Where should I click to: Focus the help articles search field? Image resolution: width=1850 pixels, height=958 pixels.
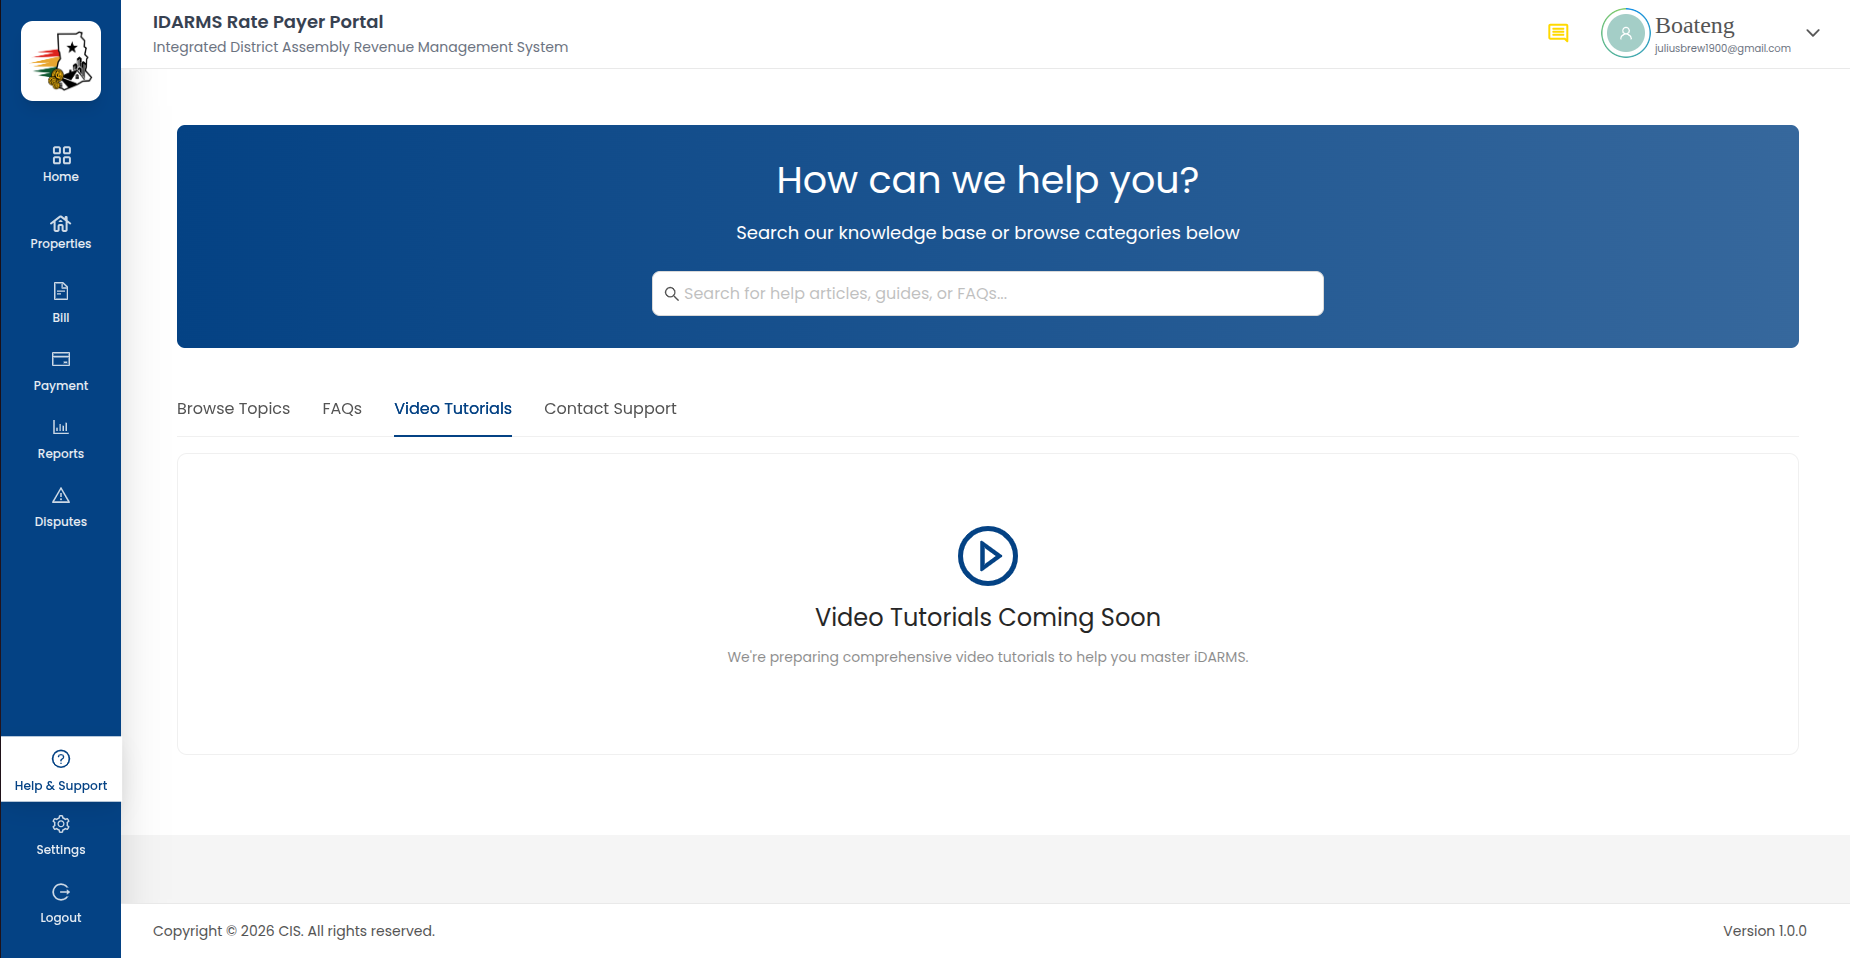click(988, 294)
